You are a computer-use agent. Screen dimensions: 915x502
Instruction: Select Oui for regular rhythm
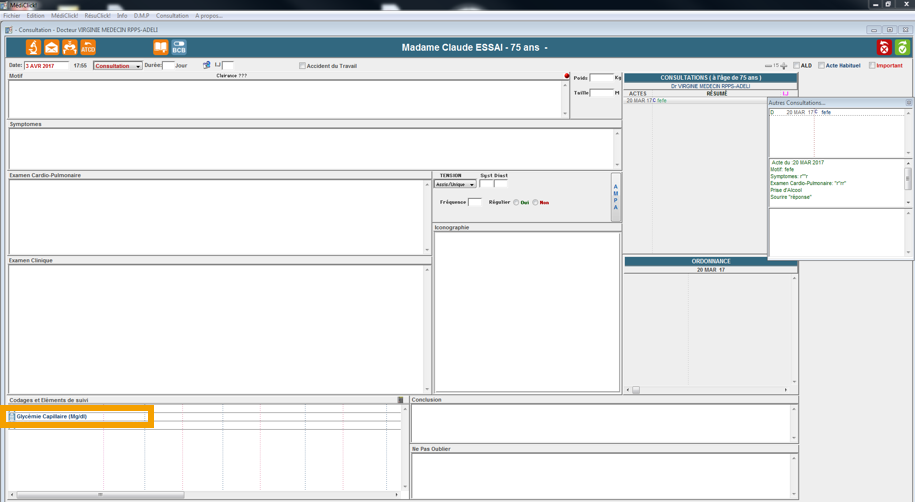click(x=516, y=202)
